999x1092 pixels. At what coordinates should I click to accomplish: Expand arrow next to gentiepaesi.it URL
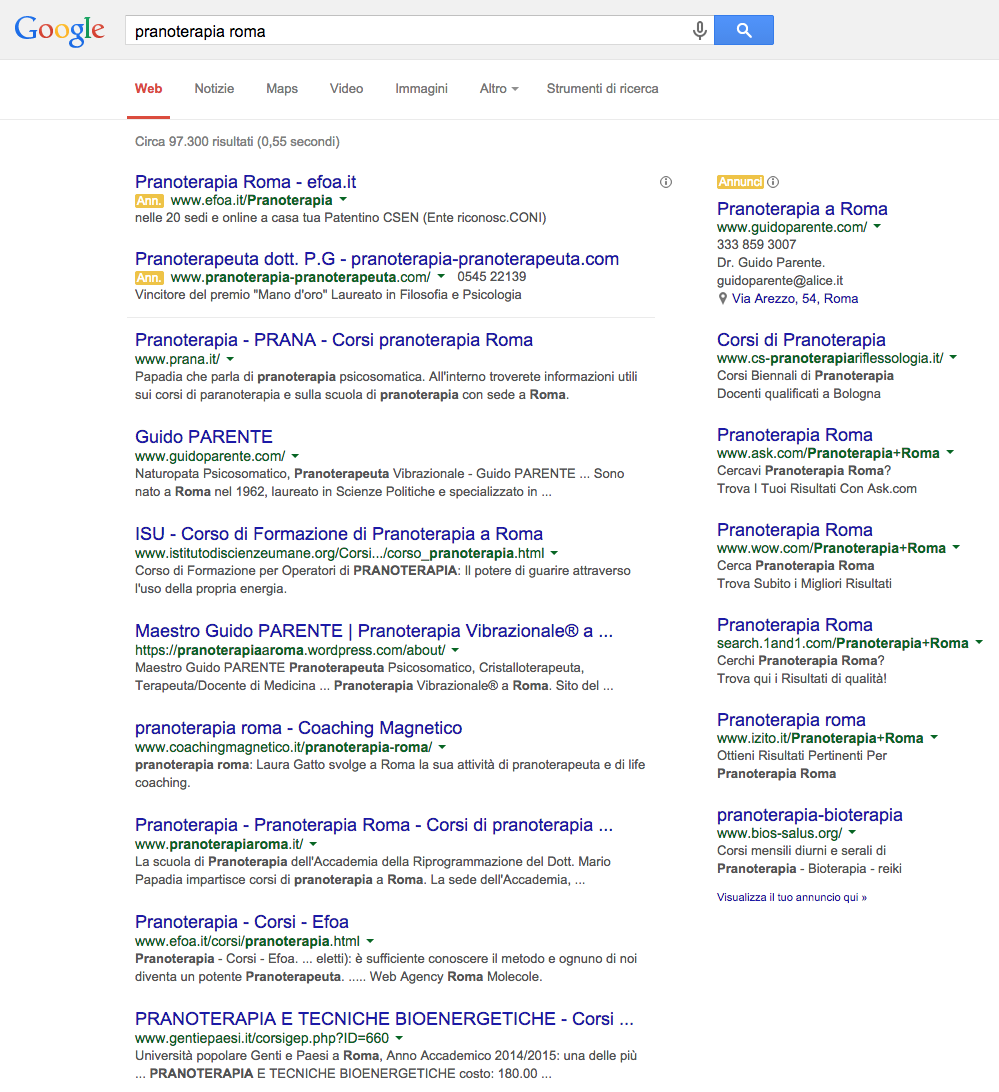click(399, 1038)
